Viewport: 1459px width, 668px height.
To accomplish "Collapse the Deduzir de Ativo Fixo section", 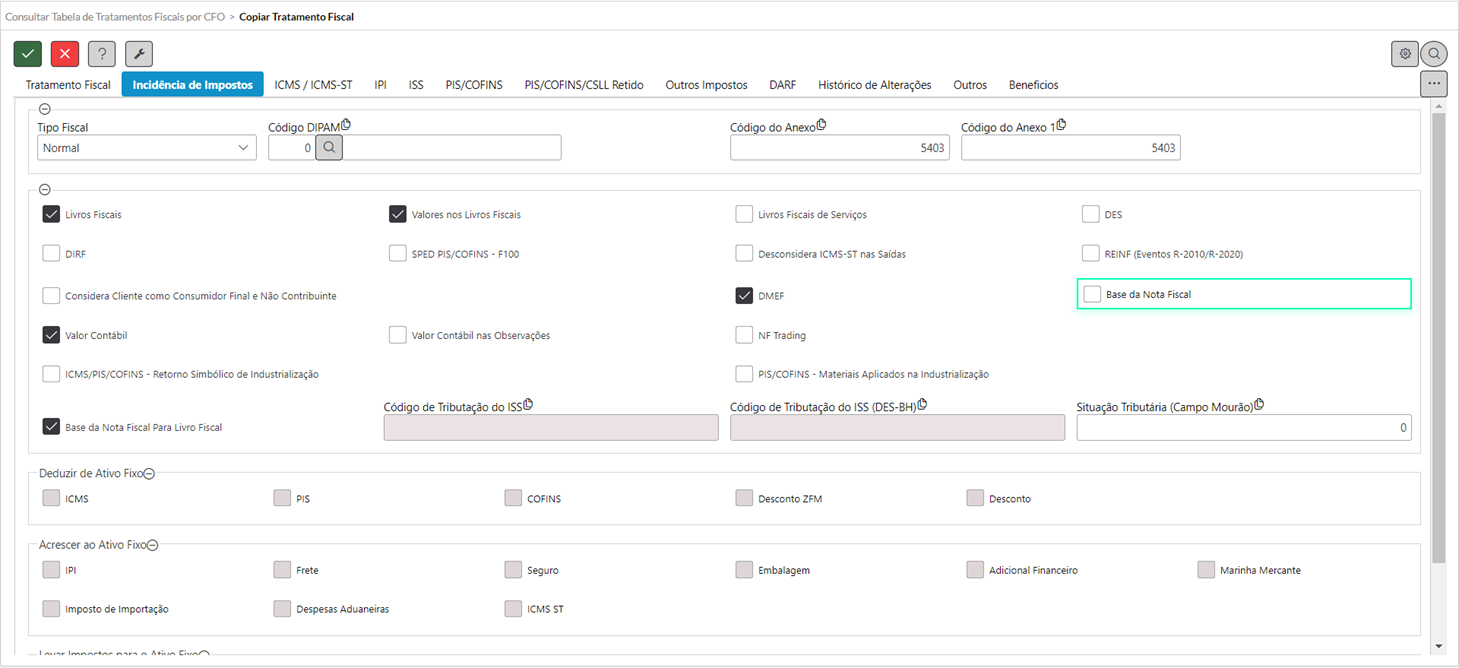I will point(149,474).
